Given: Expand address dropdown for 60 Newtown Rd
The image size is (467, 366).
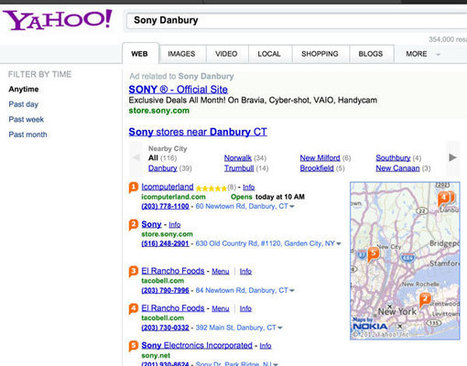Looking at the screenshot, I should pos(292,207).
